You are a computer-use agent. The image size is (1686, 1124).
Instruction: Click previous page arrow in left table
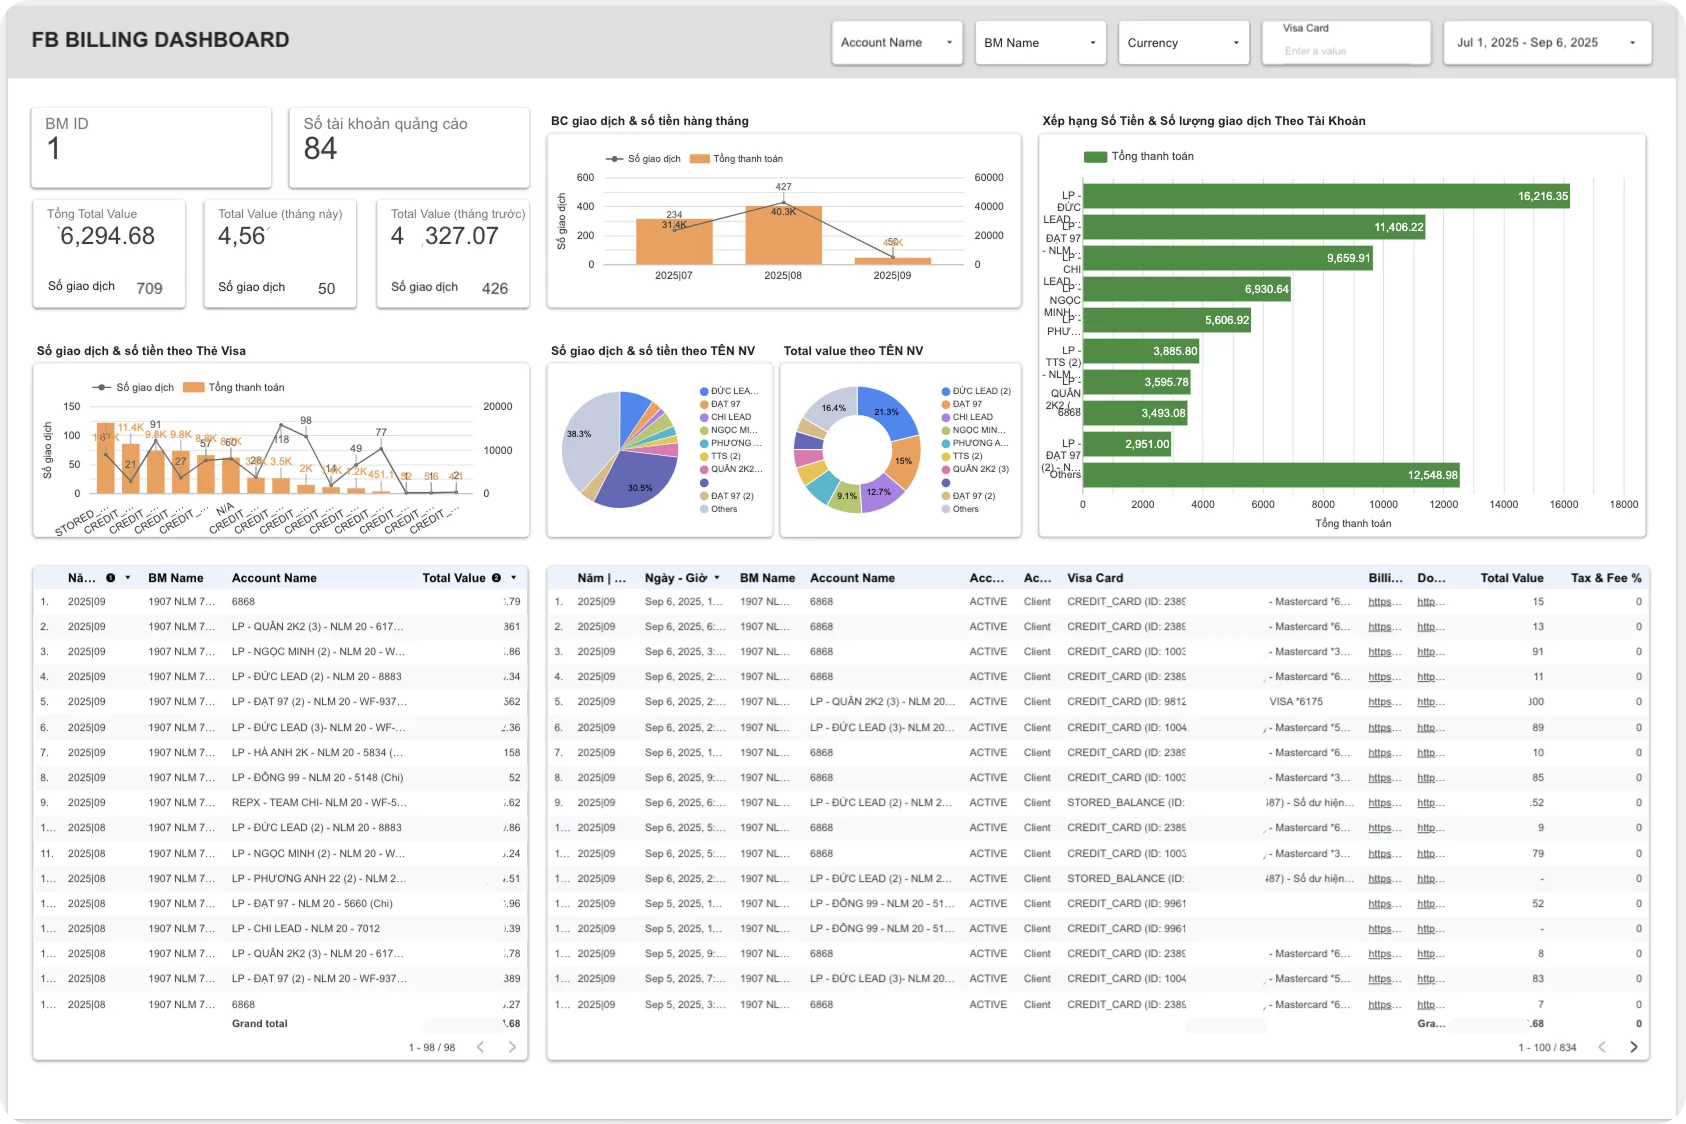[x=481, y=1047]
